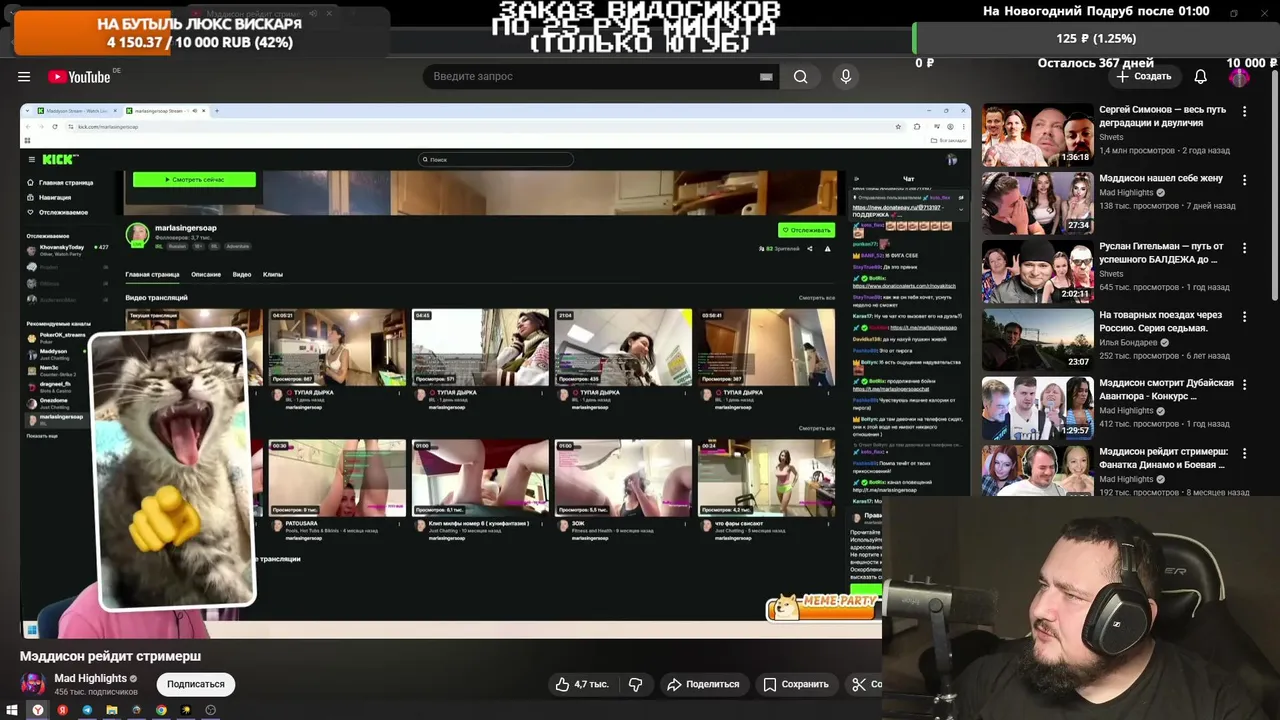This screenshot has height=720, width=1280.
Task: Go to the YouTube home logo
Action: [x=79, y=77]
